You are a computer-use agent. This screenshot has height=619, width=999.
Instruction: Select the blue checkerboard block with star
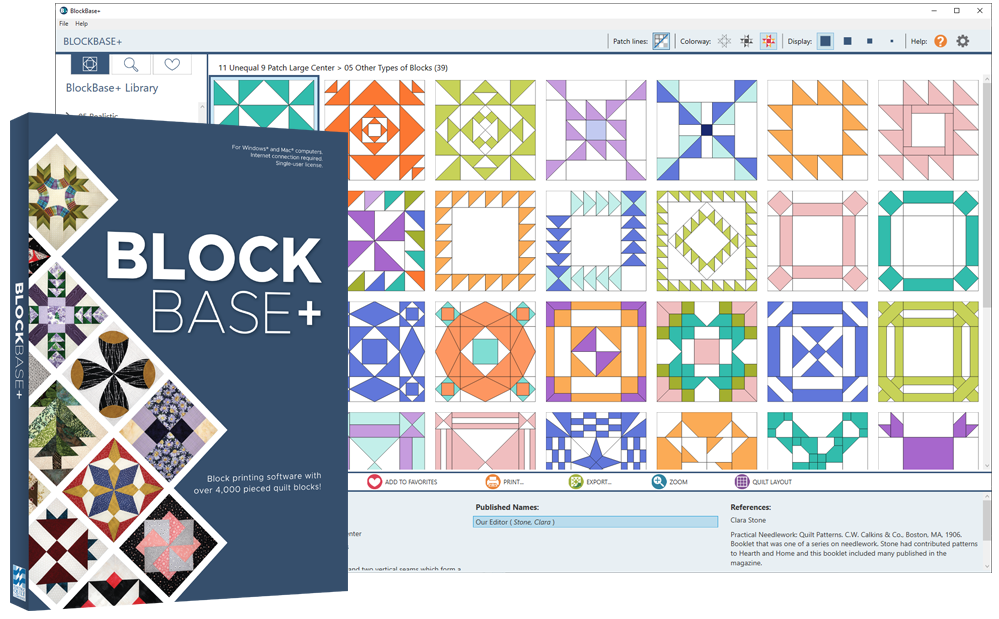point(596,441)
